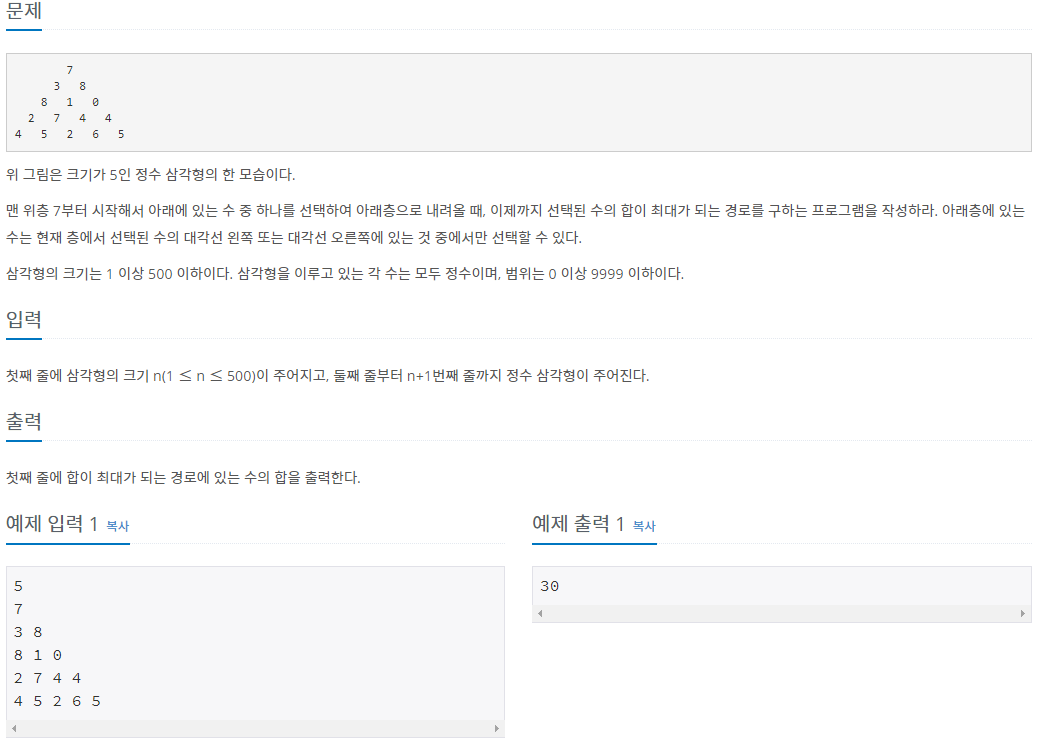1040x747 pixels.
Task: Click the 출력 section heading
Action: 24,421
